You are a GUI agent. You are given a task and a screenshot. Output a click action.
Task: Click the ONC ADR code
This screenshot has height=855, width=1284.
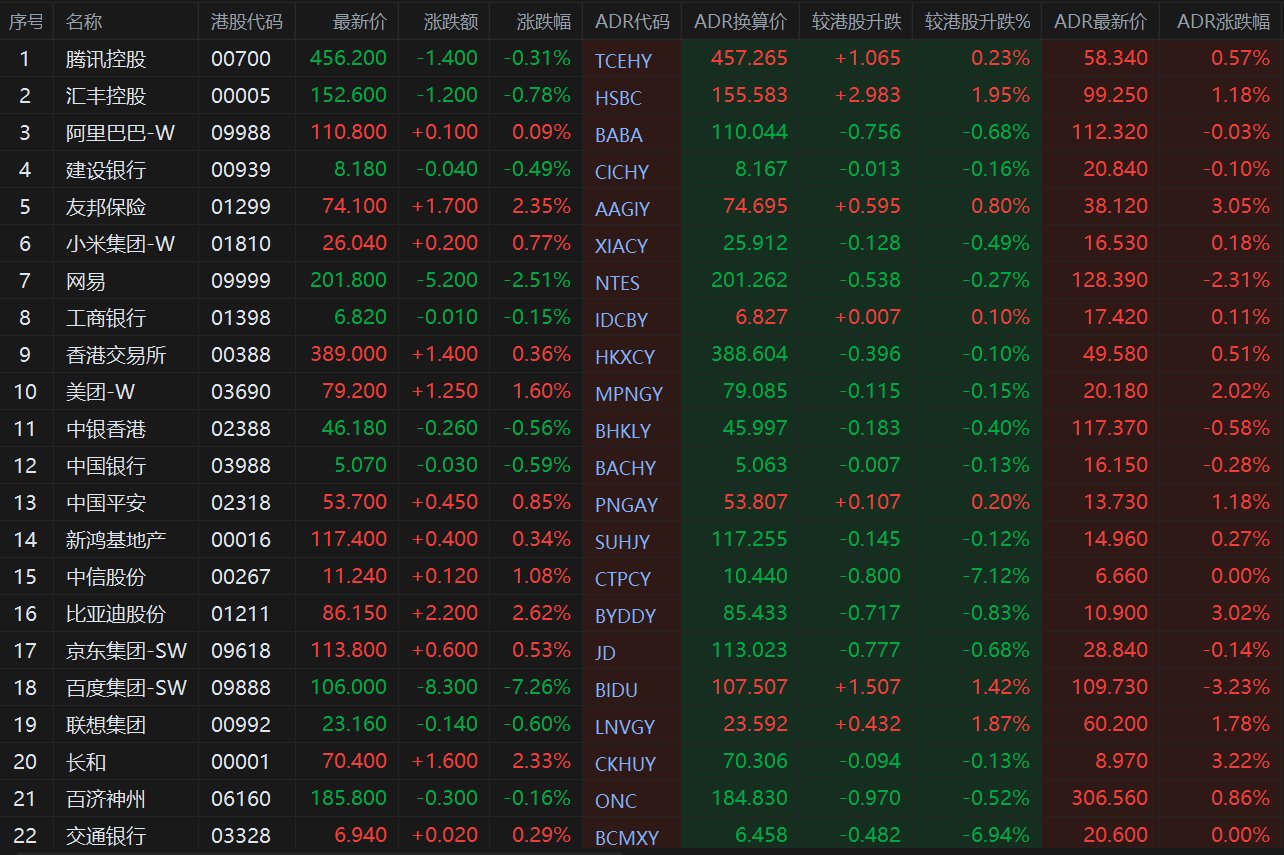click(x=616, y=801)
